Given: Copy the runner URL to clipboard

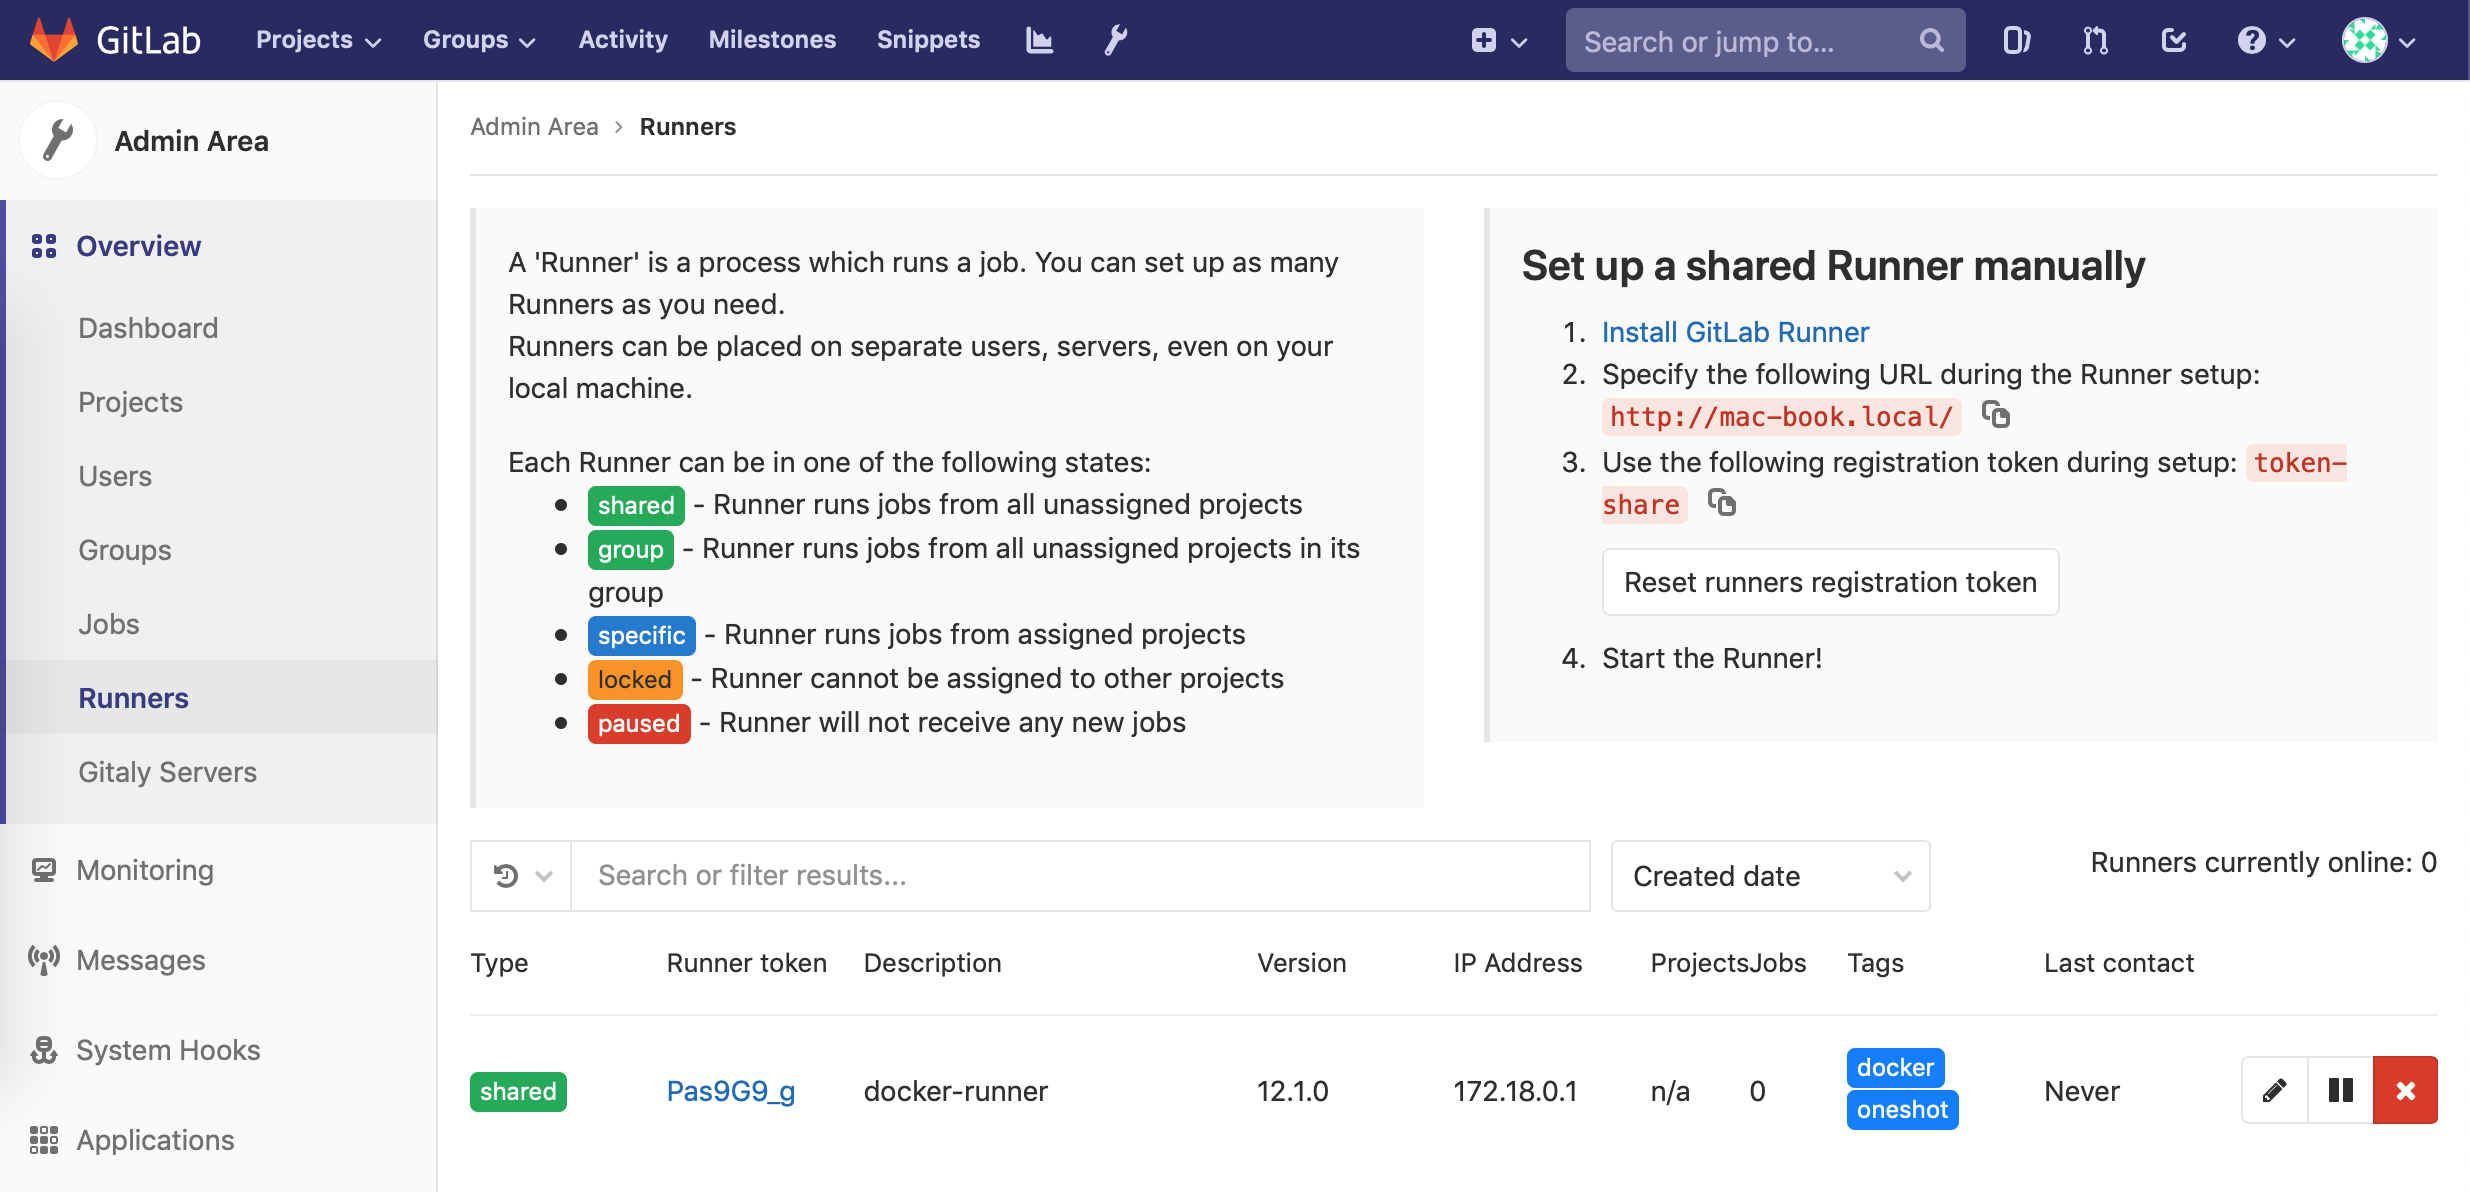Looking at the screenshot, I should (x=1996, y=415).
